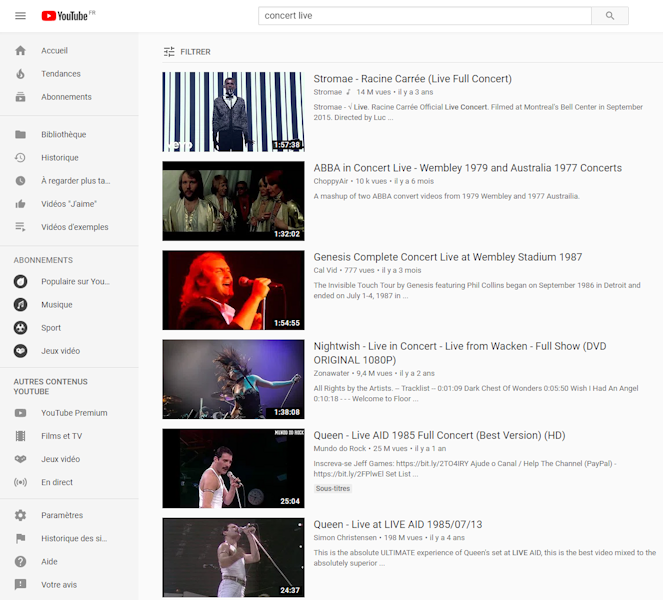Screen dimensions: 663x600
Task: Click the Musique channel icon
Action: (x=20, y=305)
